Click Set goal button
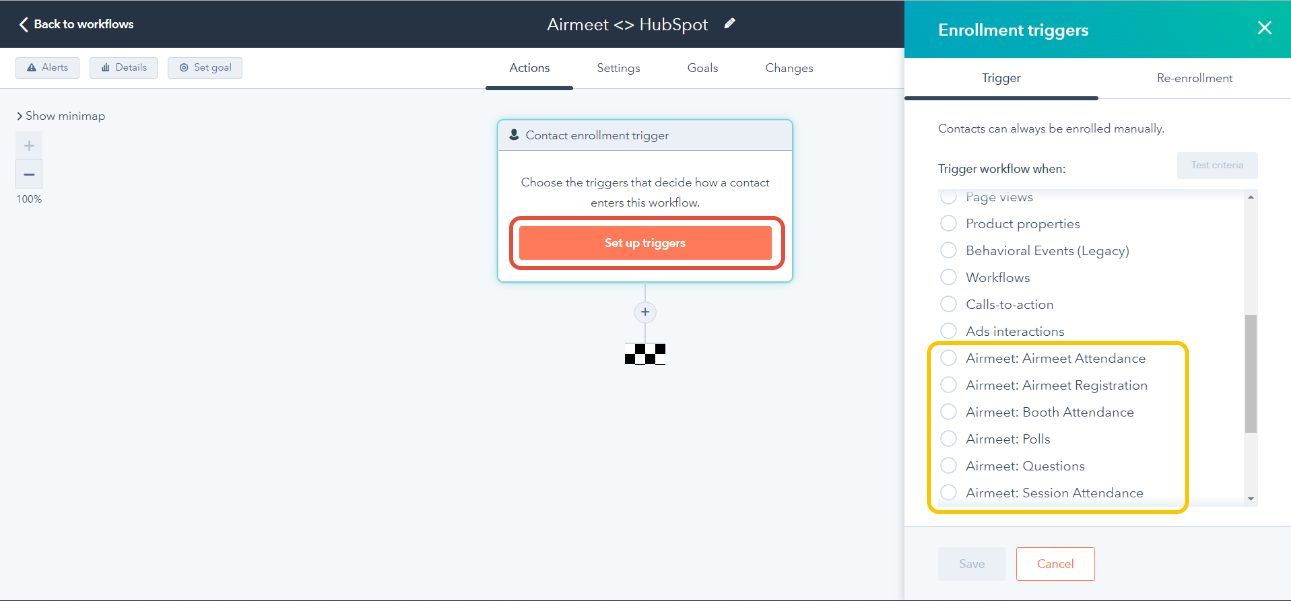 point(205,67)
